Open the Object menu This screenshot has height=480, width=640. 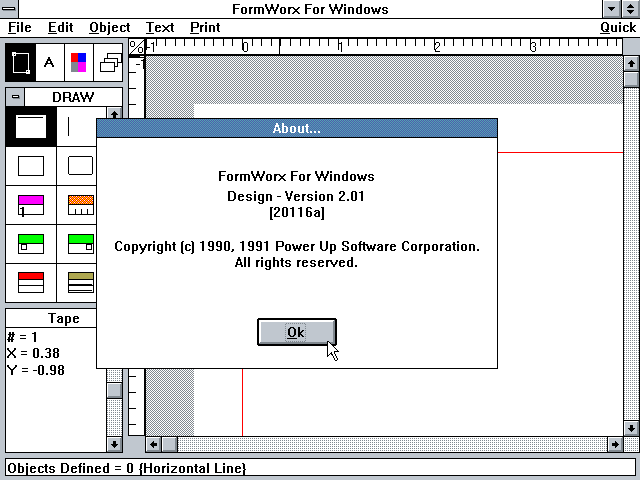coord(109,27)
